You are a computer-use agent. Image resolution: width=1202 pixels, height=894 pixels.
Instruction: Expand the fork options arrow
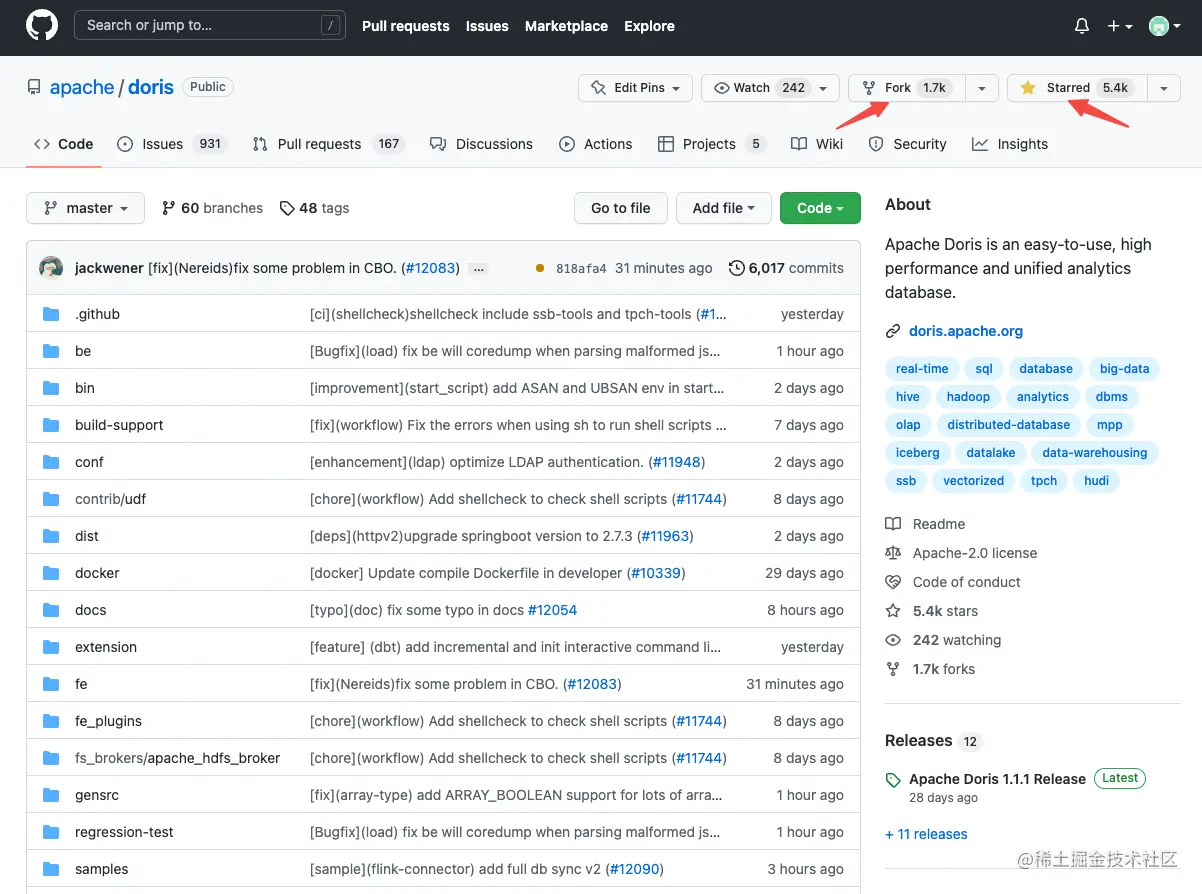coord(982,88)
